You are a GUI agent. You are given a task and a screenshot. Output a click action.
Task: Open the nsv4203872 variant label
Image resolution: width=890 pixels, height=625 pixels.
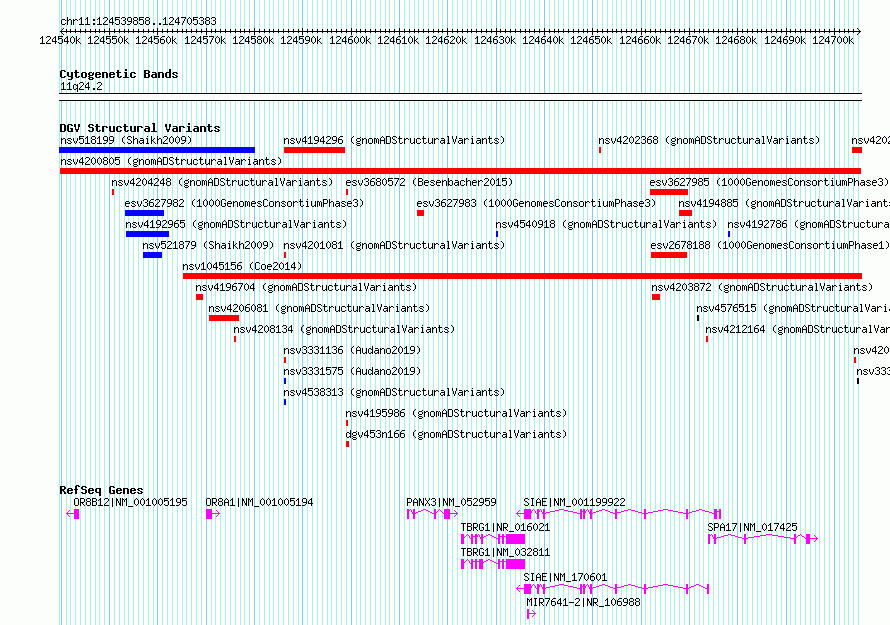[x=762, y=287]
